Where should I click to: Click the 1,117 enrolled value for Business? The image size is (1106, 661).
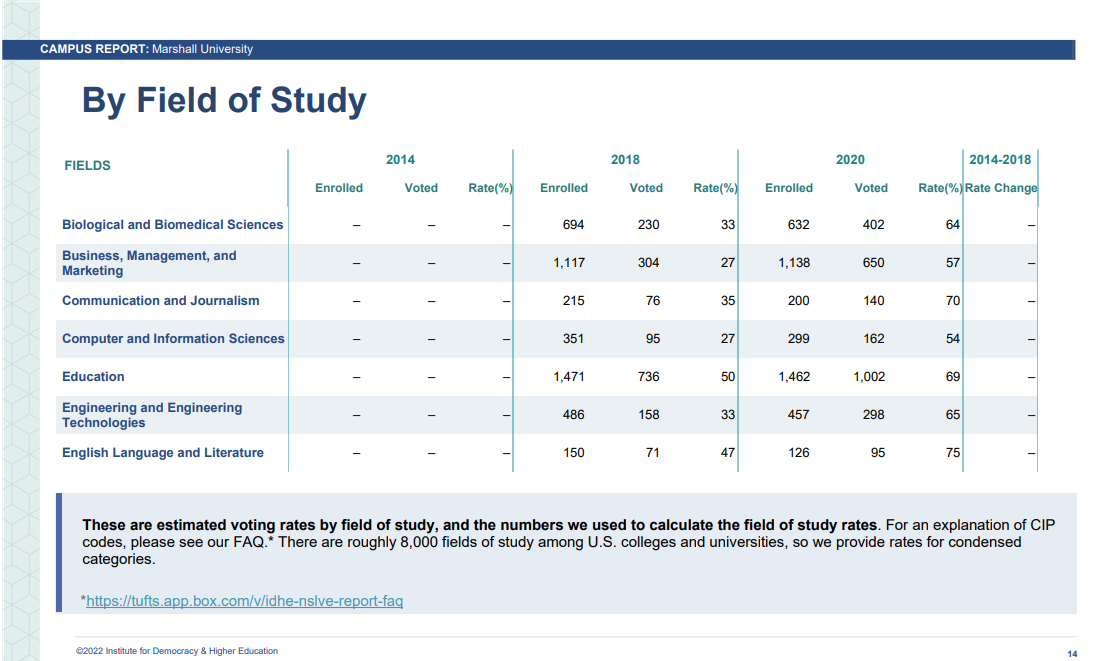point(569,263)
